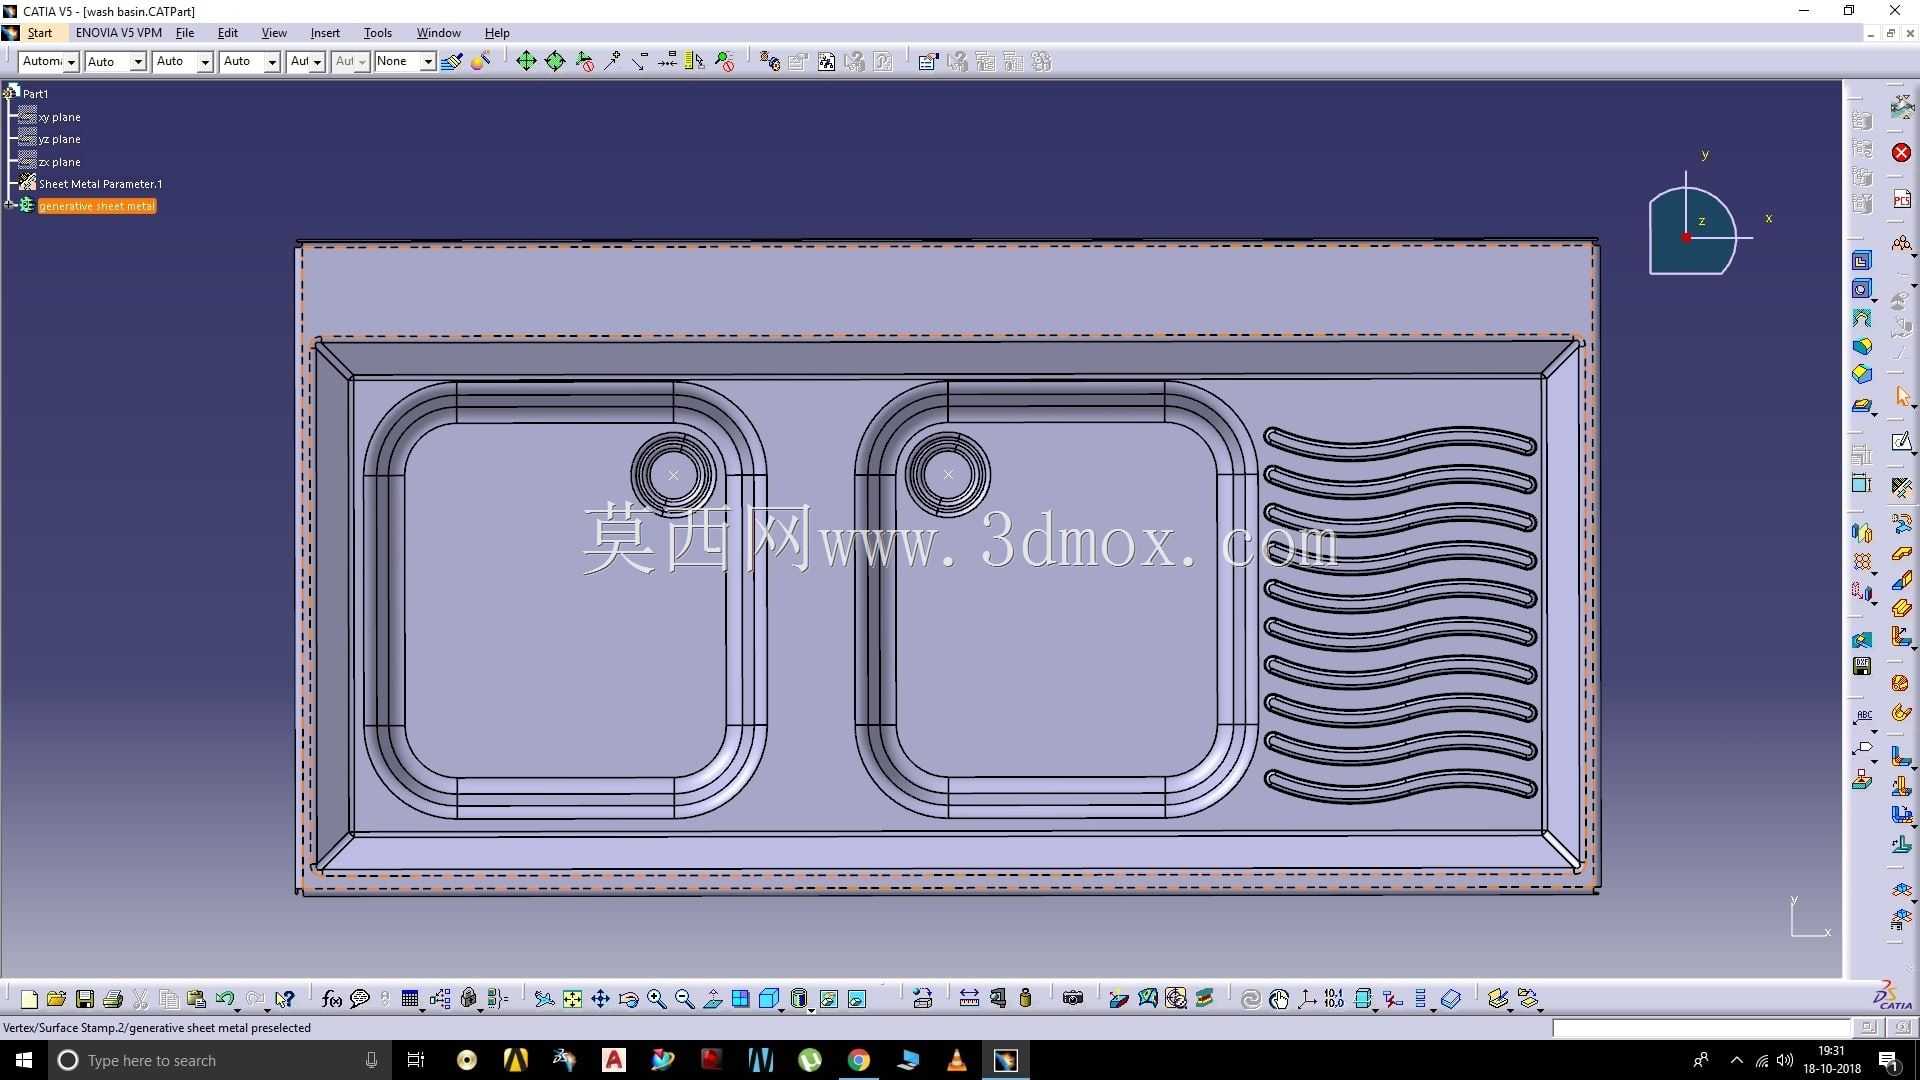Save the part with the floppy icon
The image size is (1920, 1080).
(x=85, y=999)
